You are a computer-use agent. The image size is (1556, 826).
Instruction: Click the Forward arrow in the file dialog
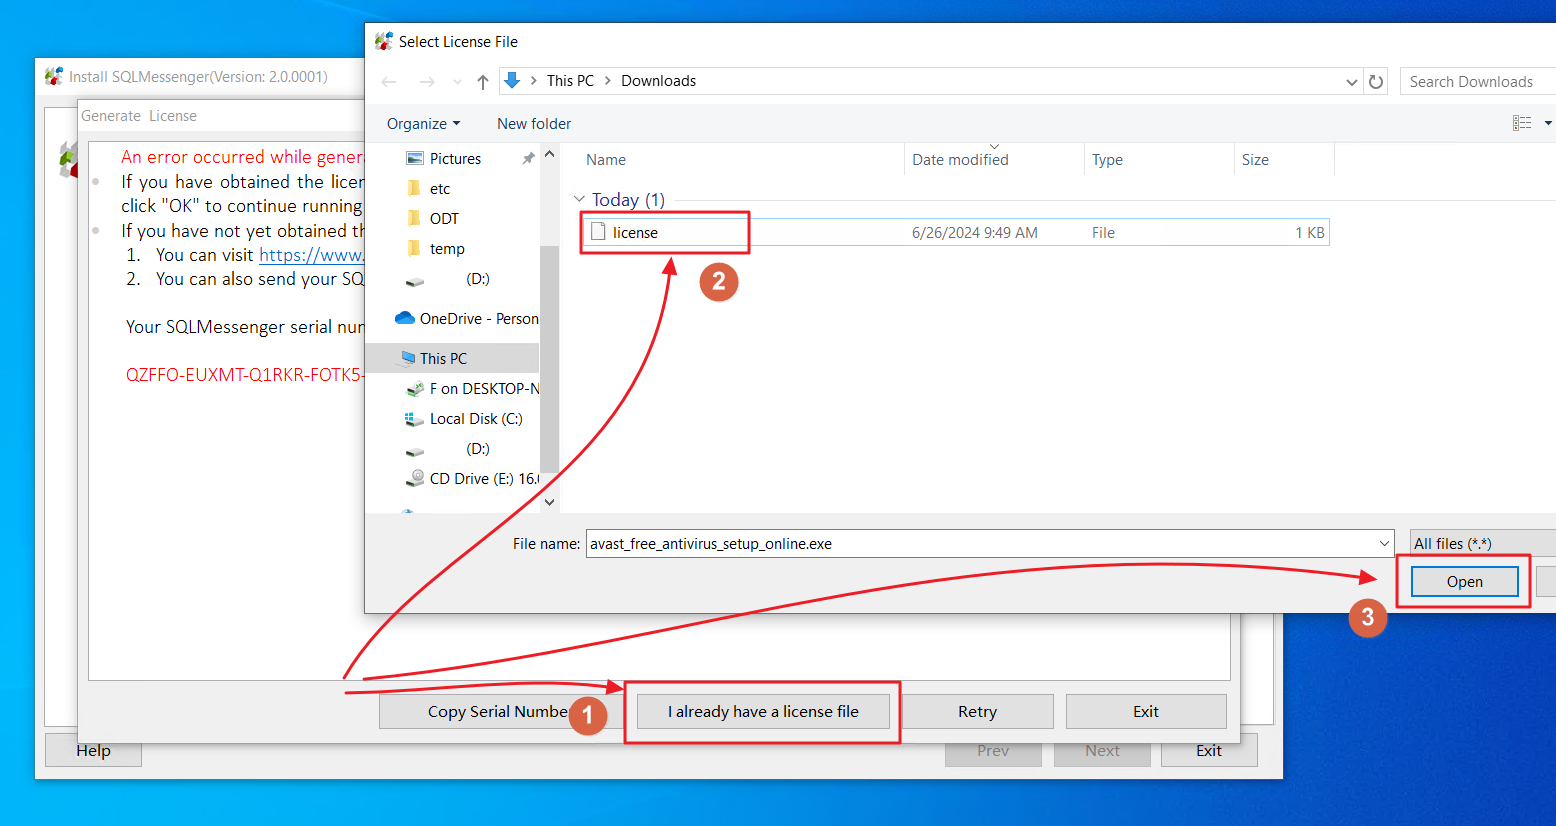[427, 82]
